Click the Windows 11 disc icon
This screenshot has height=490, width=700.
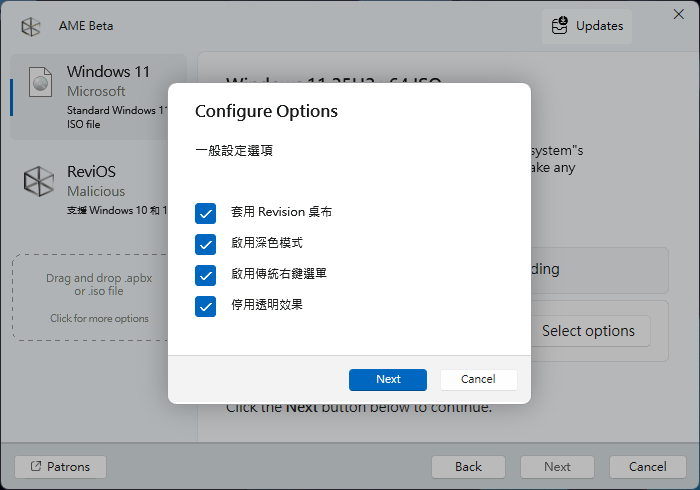click(x=40, y=84)
